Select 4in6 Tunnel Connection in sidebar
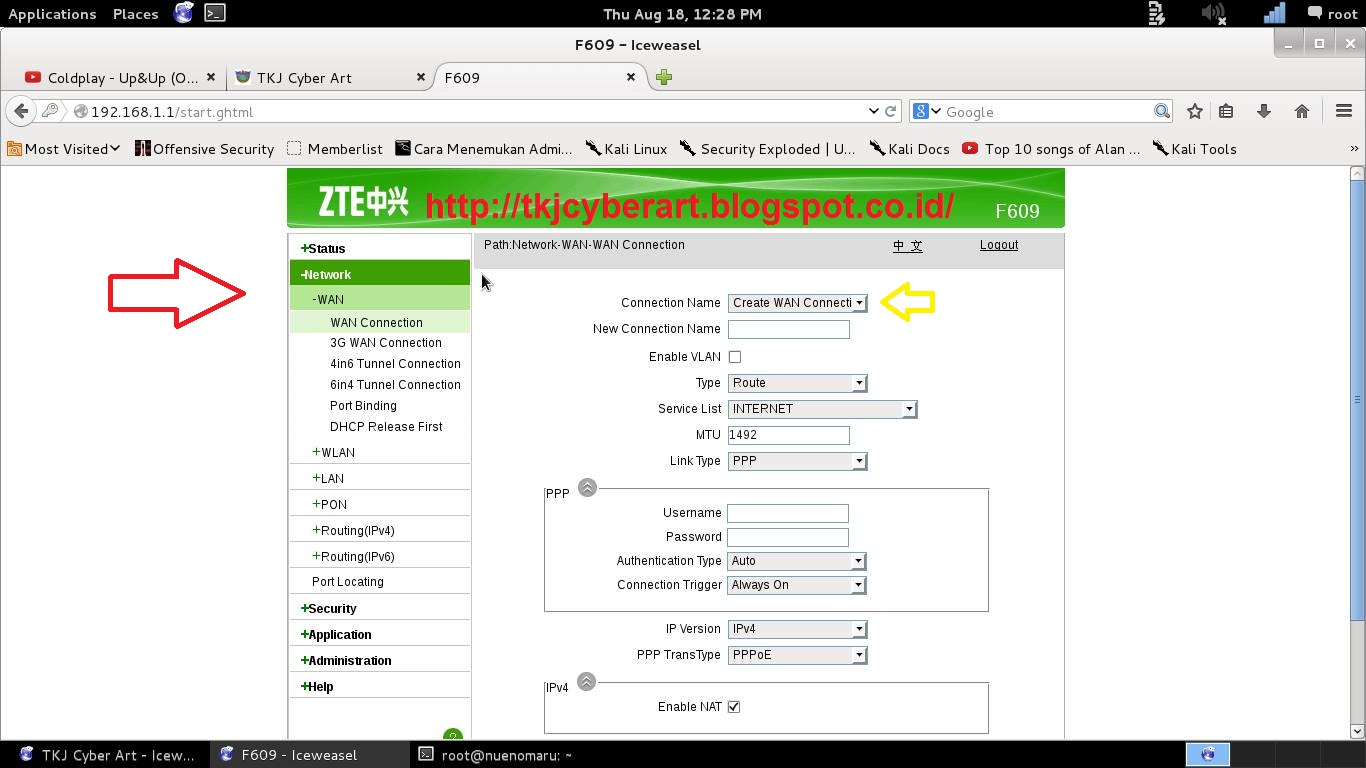This screenshot has height=768, width=1366. pos(395,363)
